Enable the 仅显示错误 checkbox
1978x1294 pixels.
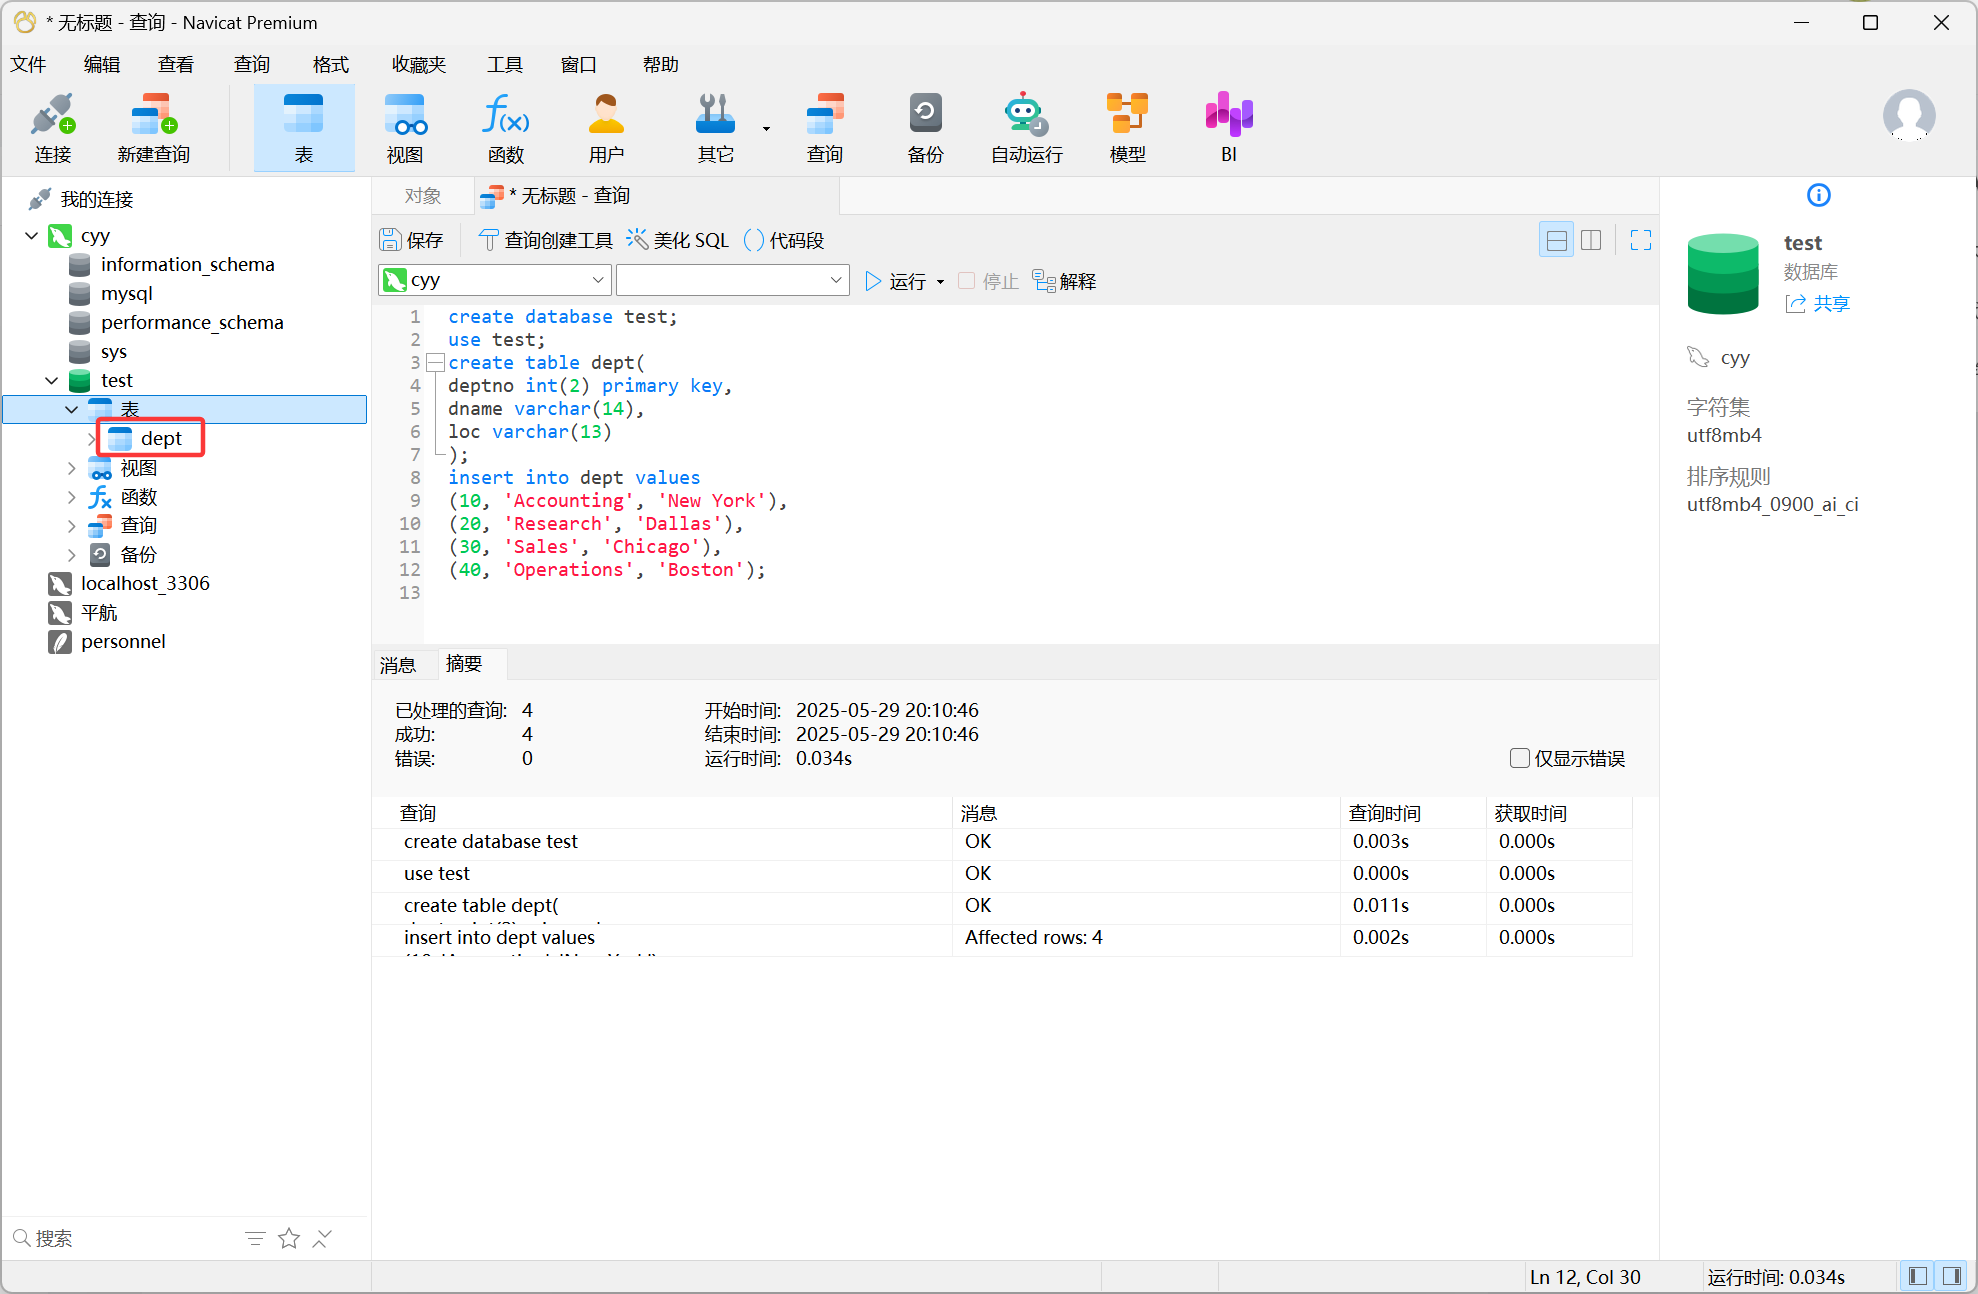(1520, 758)
